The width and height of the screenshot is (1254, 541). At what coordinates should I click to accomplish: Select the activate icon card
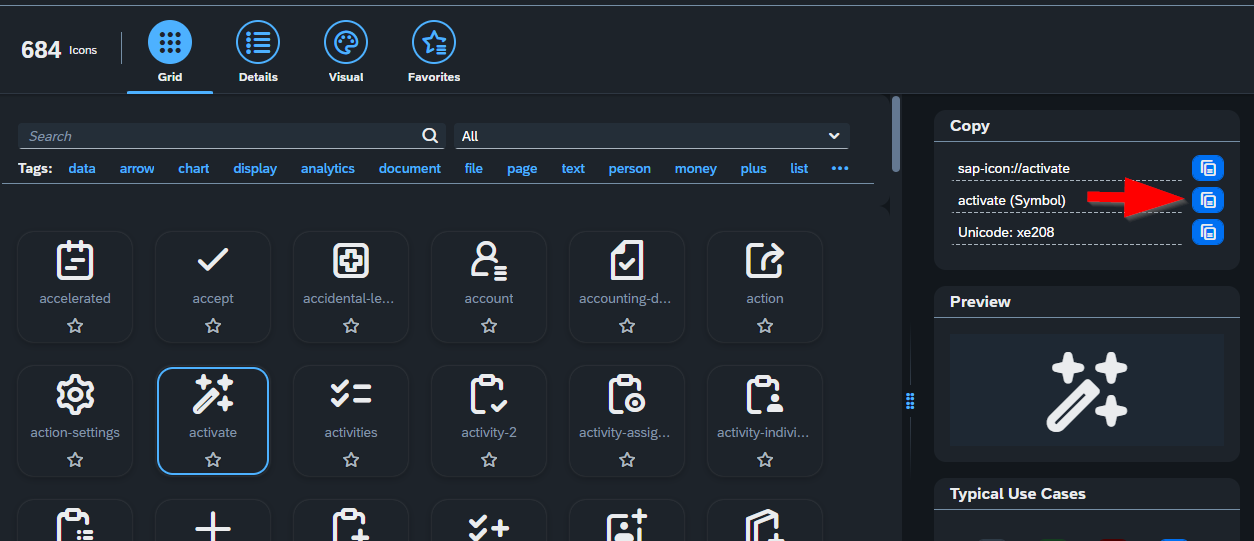pos(213,421)
